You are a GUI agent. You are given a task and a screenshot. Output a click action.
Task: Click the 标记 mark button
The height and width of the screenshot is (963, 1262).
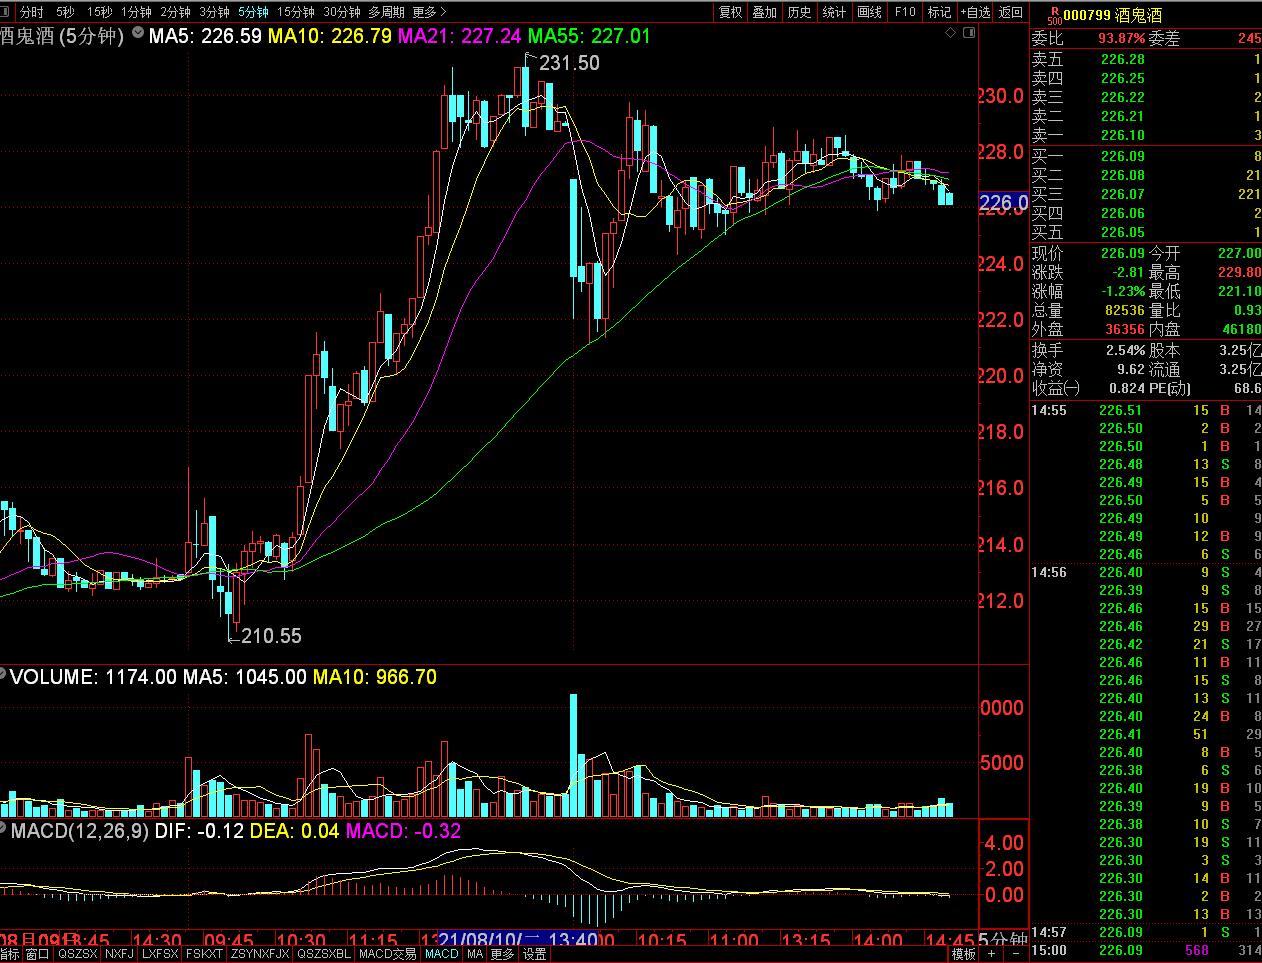(940, 12)
